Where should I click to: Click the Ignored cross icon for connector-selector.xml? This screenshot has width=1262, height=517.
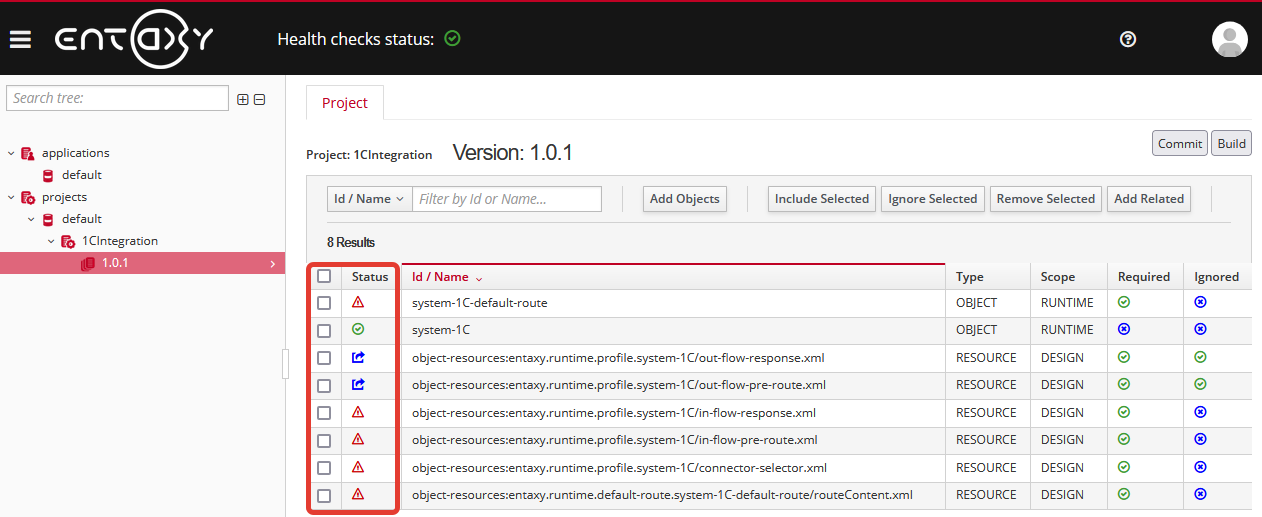coord(1201,467)
